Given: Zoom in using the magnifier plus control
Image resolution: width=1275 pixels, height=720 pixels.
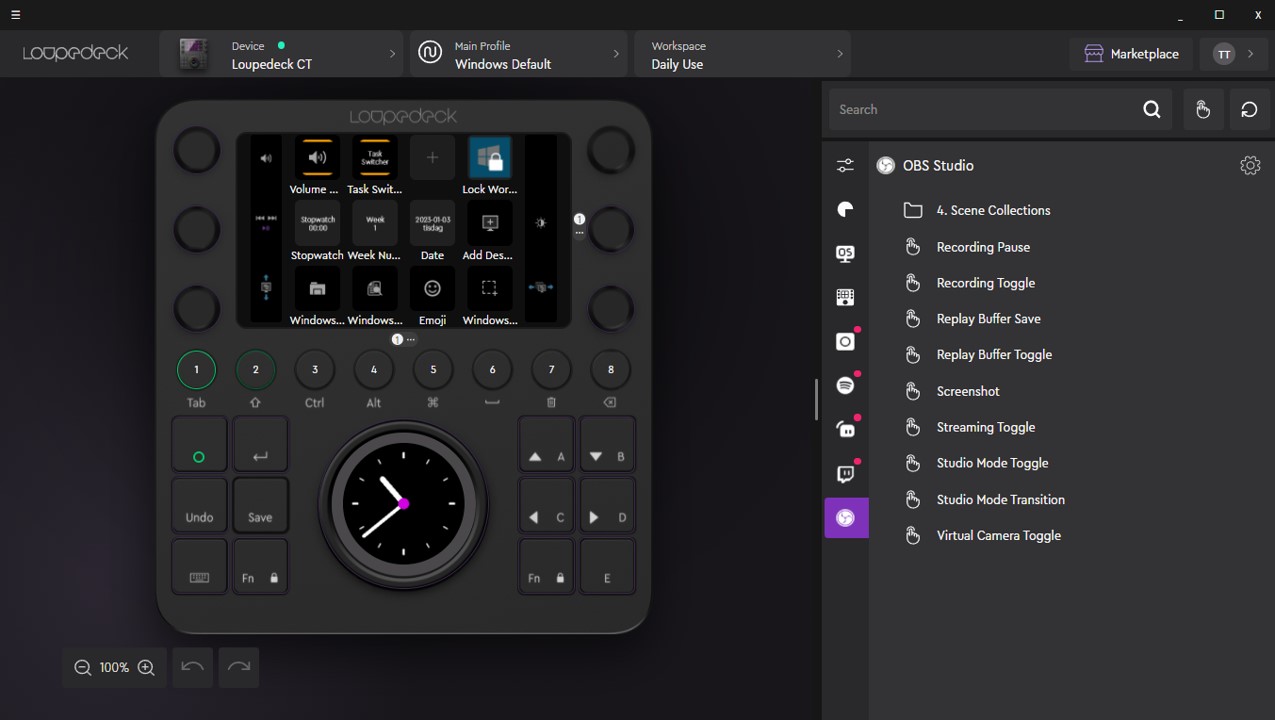Looking at the screenshot, I should [x=146, y=667].
